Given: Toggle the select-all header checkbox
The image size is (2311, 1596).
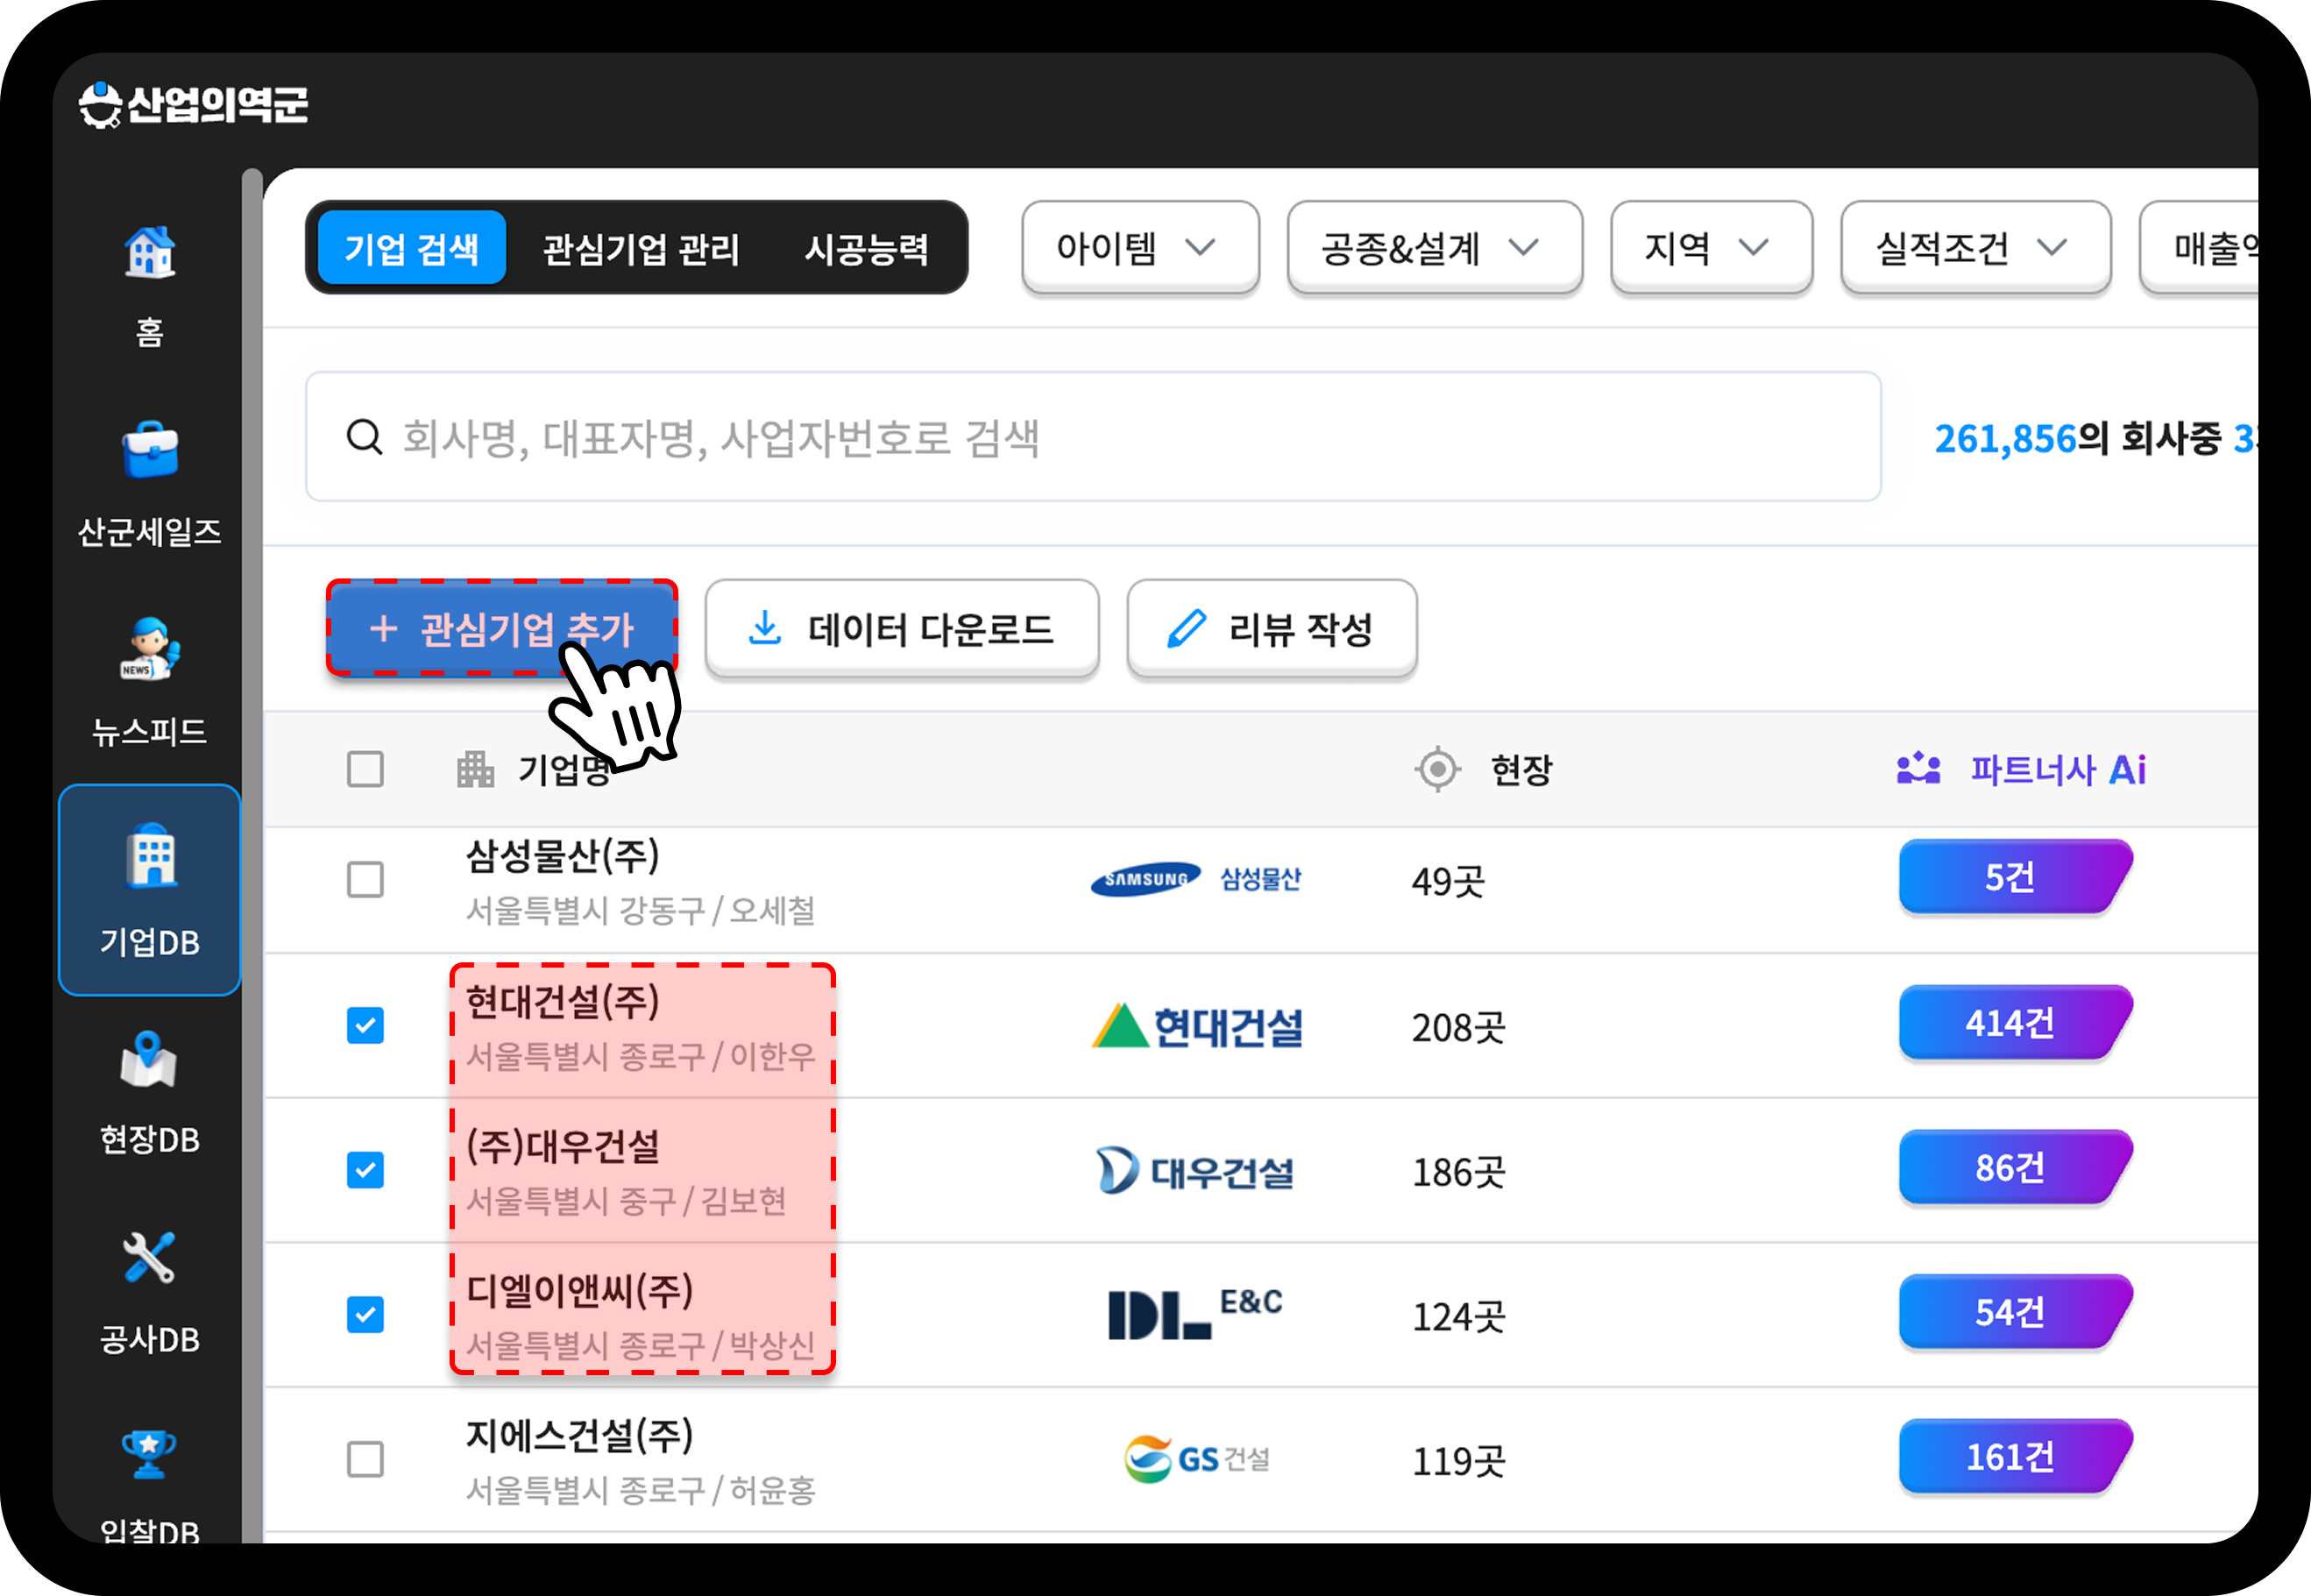Looking at the screenshot, I should [x=365, y=769].
